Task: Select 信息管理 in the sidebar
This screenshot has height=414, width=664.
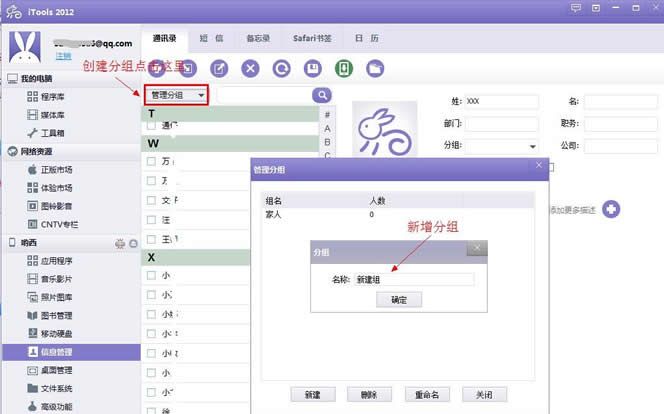Action: tap(71, 352)
